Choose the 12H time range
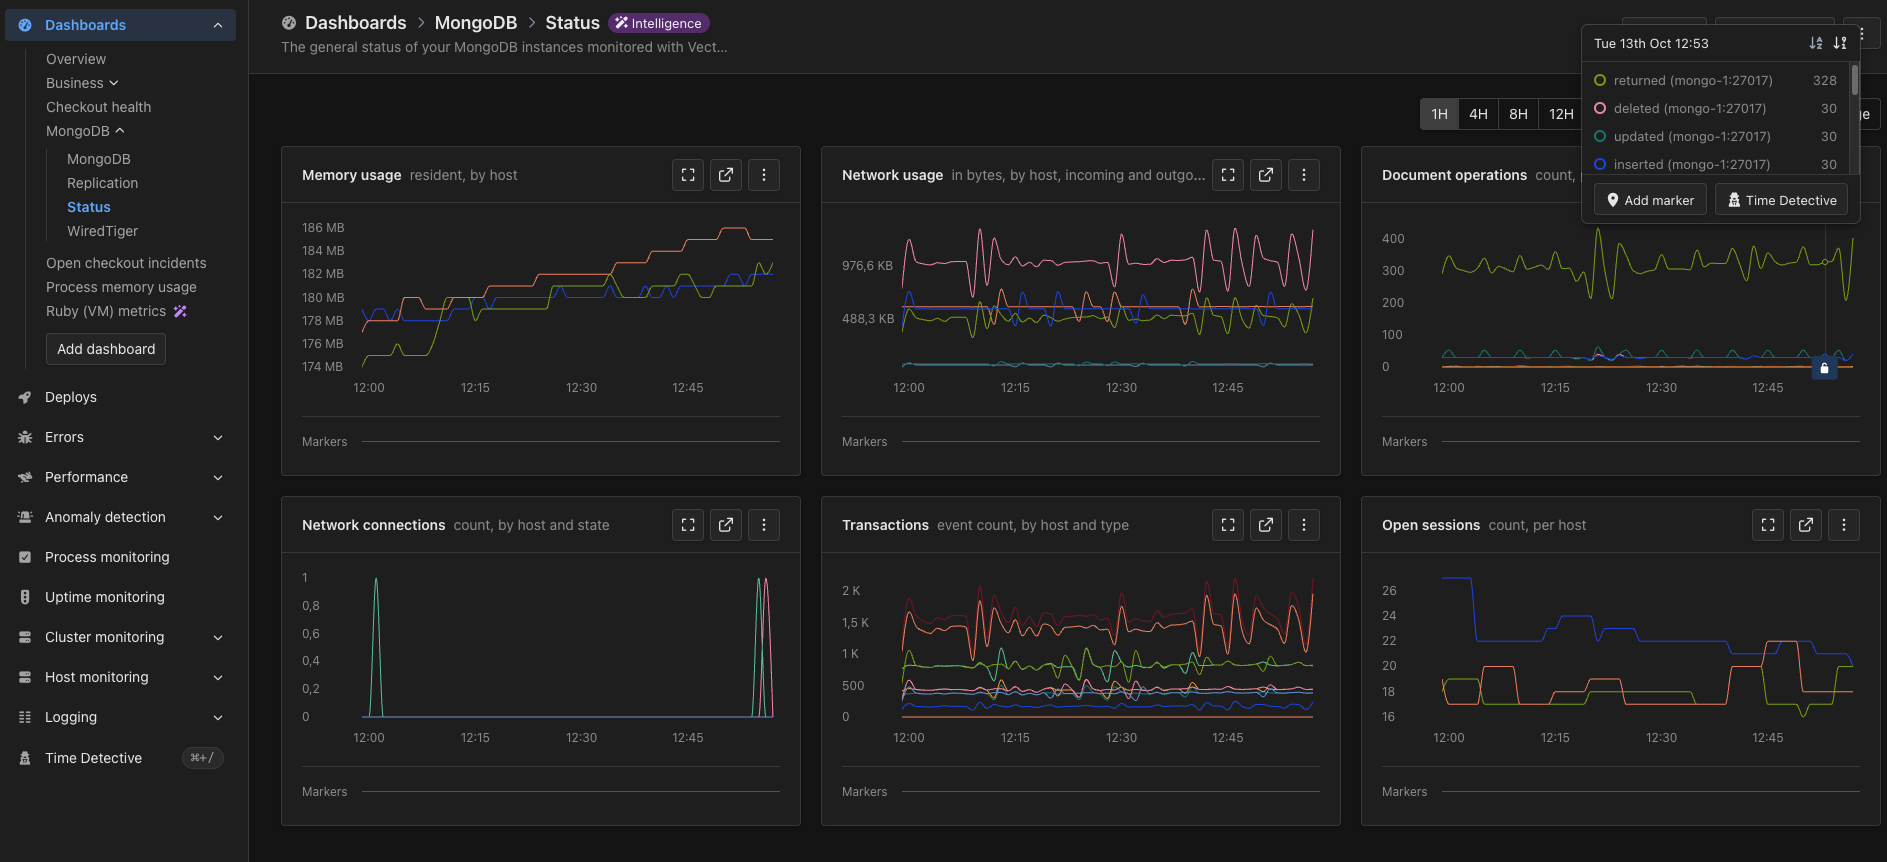This screenshot has height=862, width=1887. 1561,114
